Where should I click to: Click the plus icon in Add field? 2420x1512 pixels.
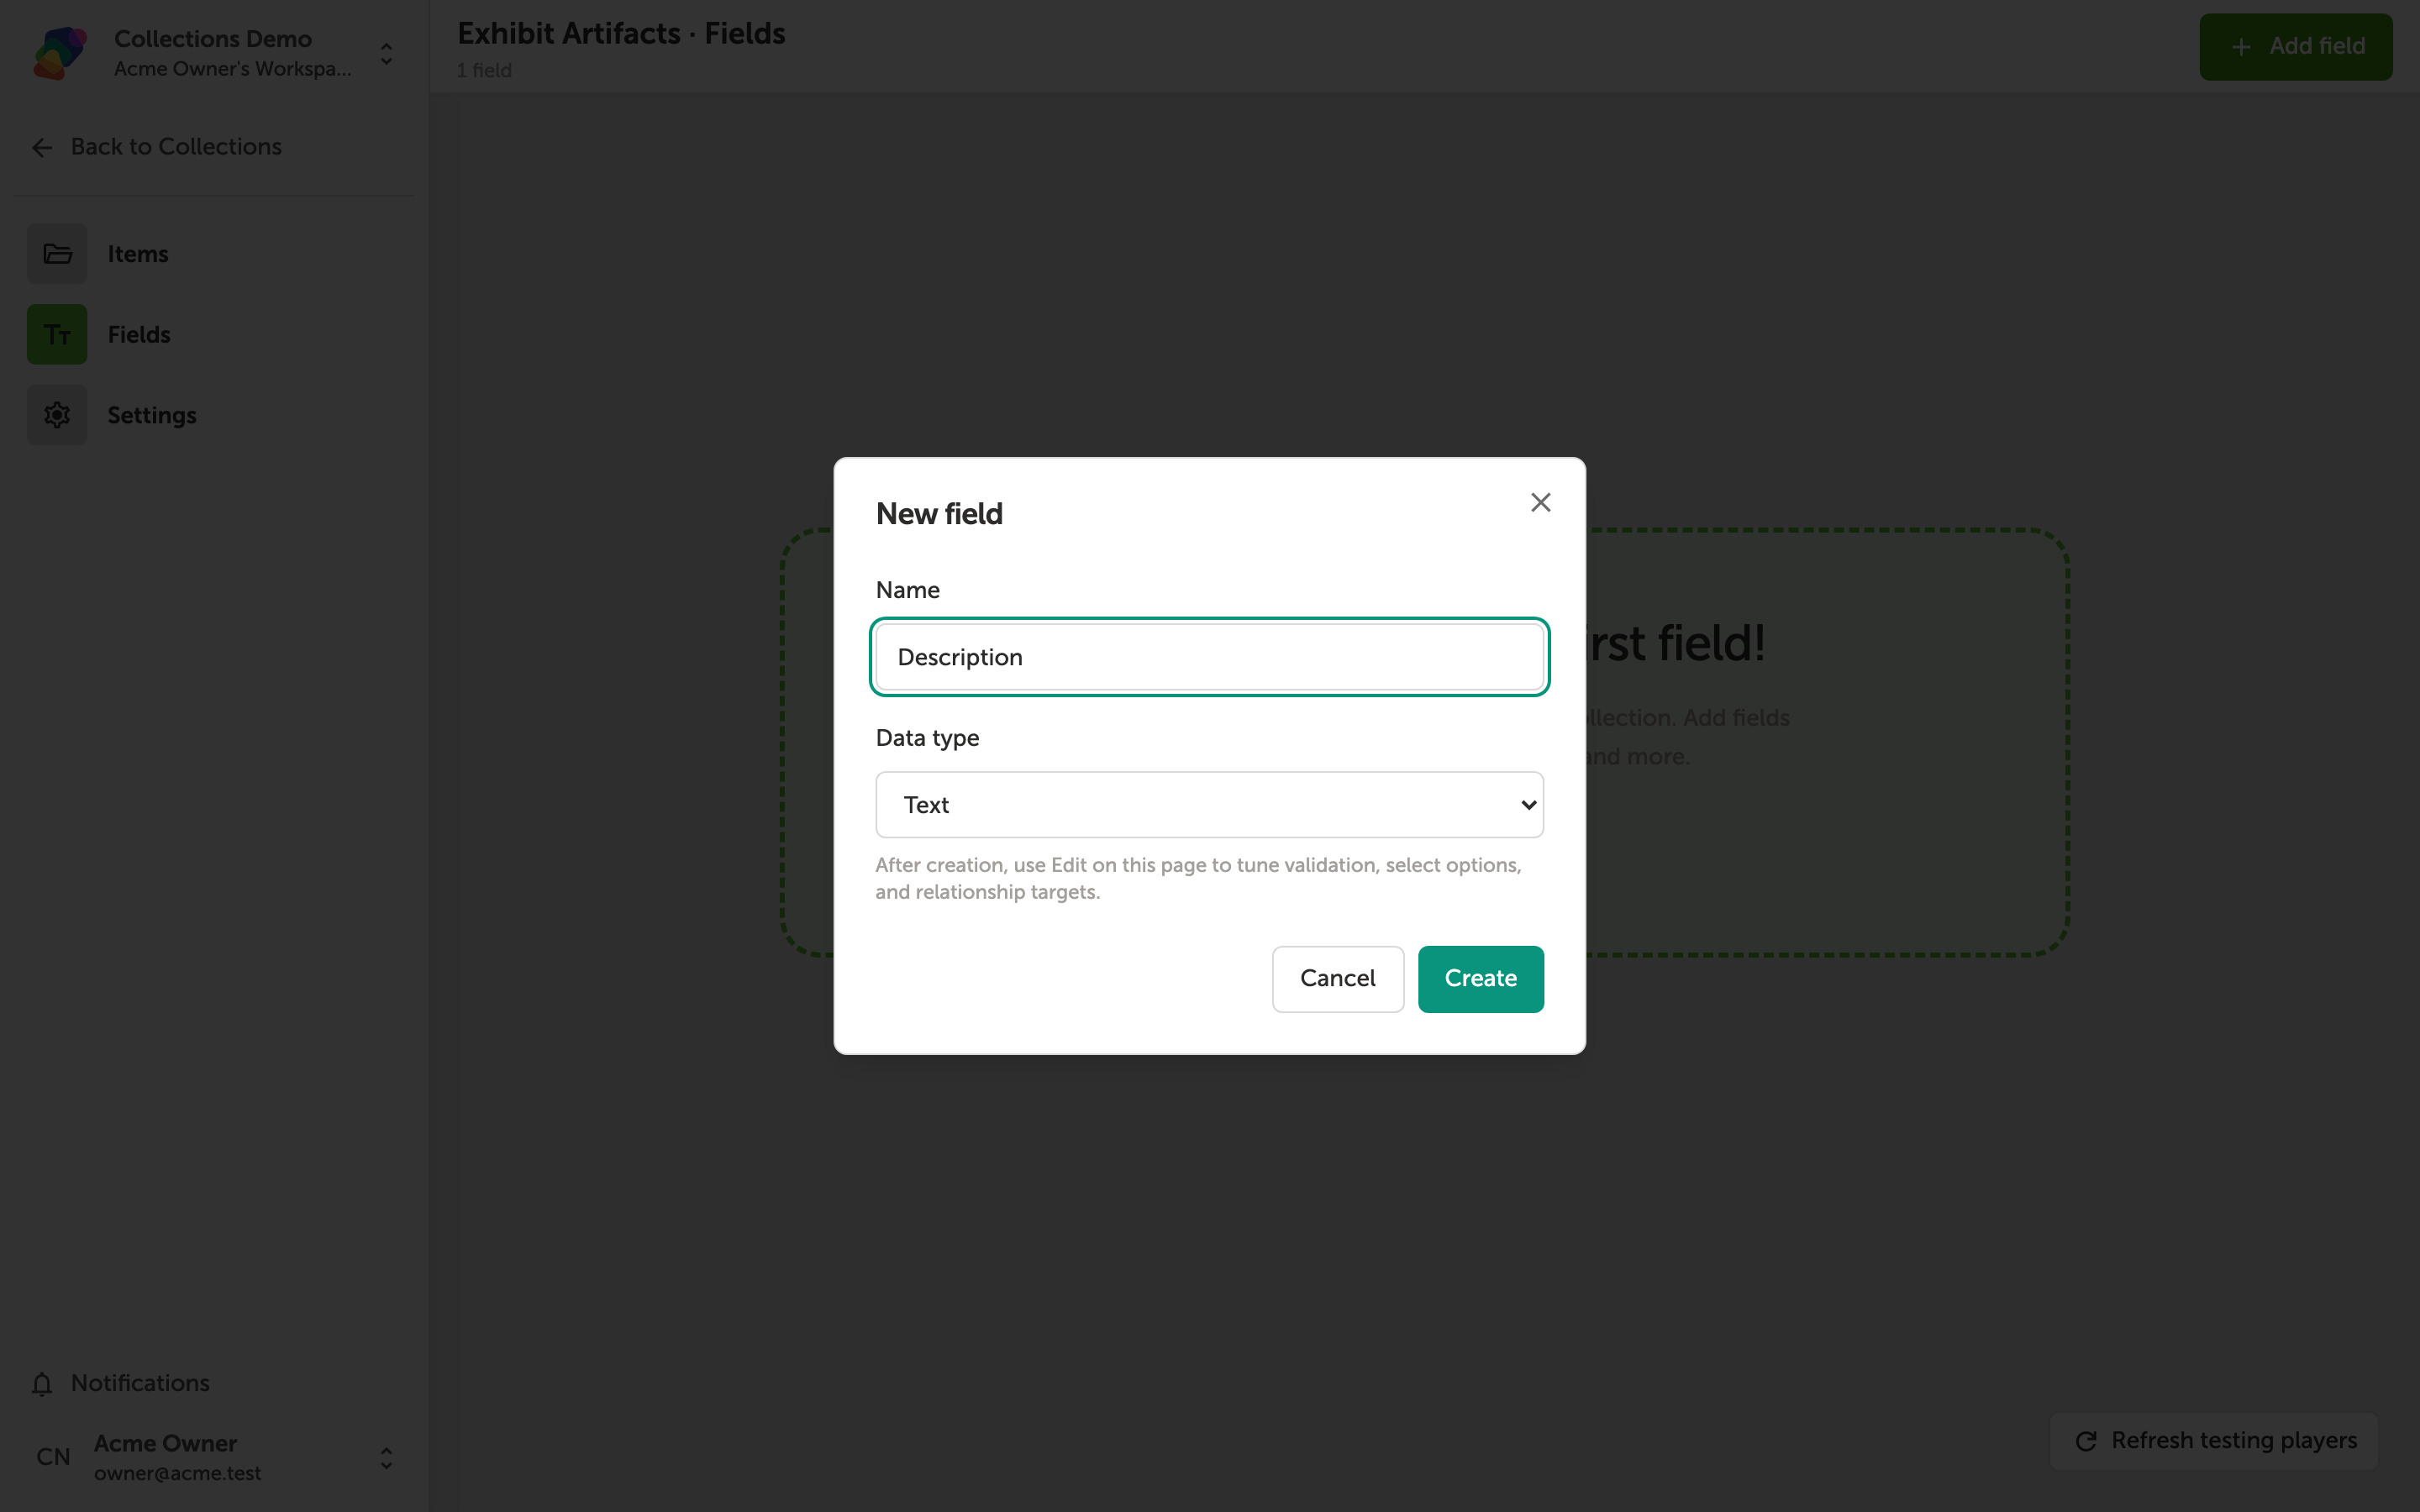click(2241, 47)
